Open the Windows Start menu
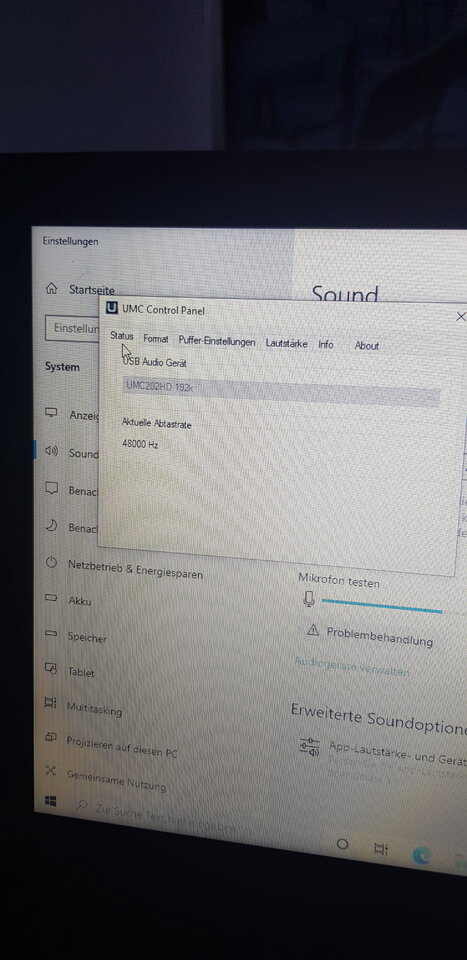Image resolution: width=467 pixels, height=960 pixels. pos(51,801)
